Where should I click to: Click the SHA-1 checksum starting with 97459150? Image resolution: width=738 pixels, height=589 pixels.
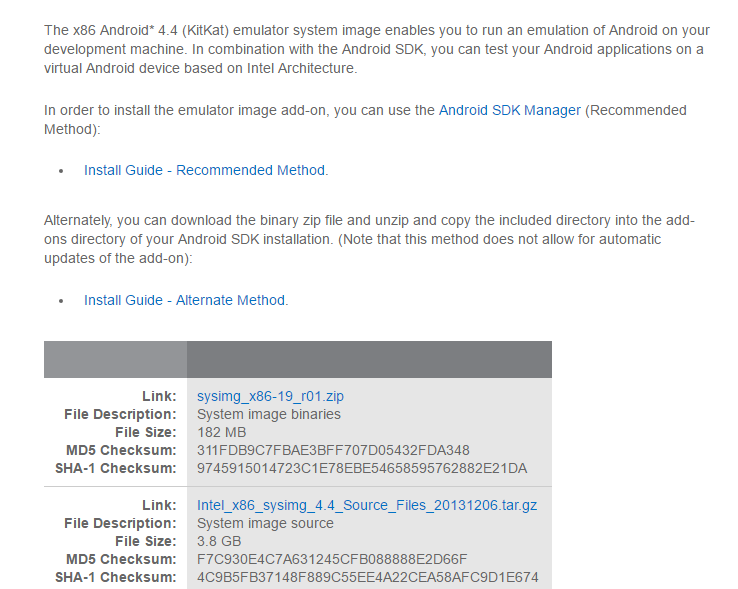[362, 468]
